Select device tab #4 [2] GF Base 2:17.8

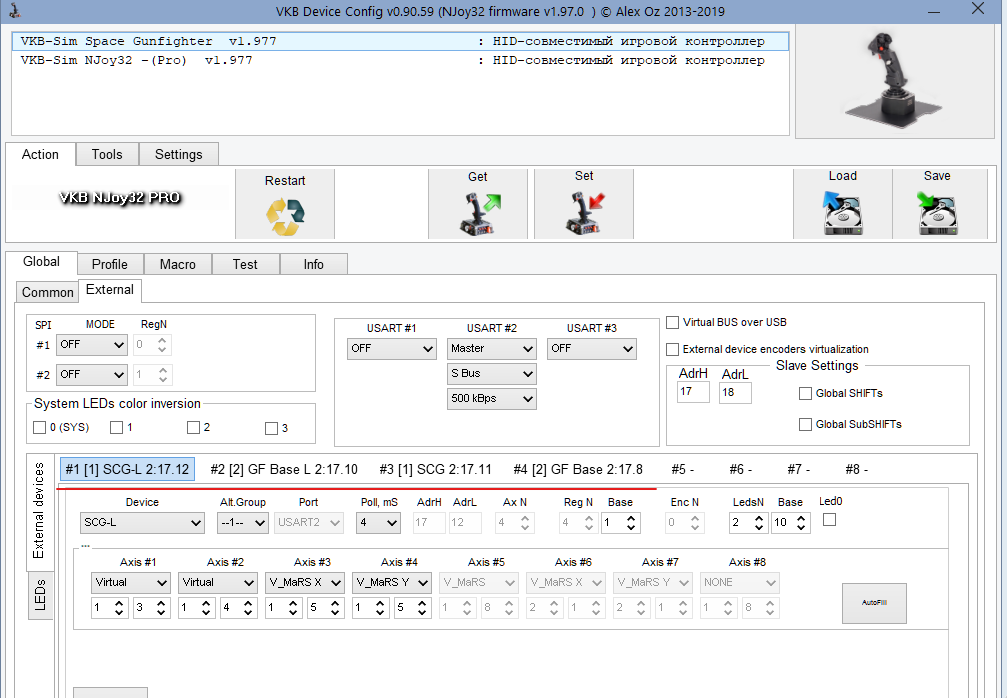(578, 469)
